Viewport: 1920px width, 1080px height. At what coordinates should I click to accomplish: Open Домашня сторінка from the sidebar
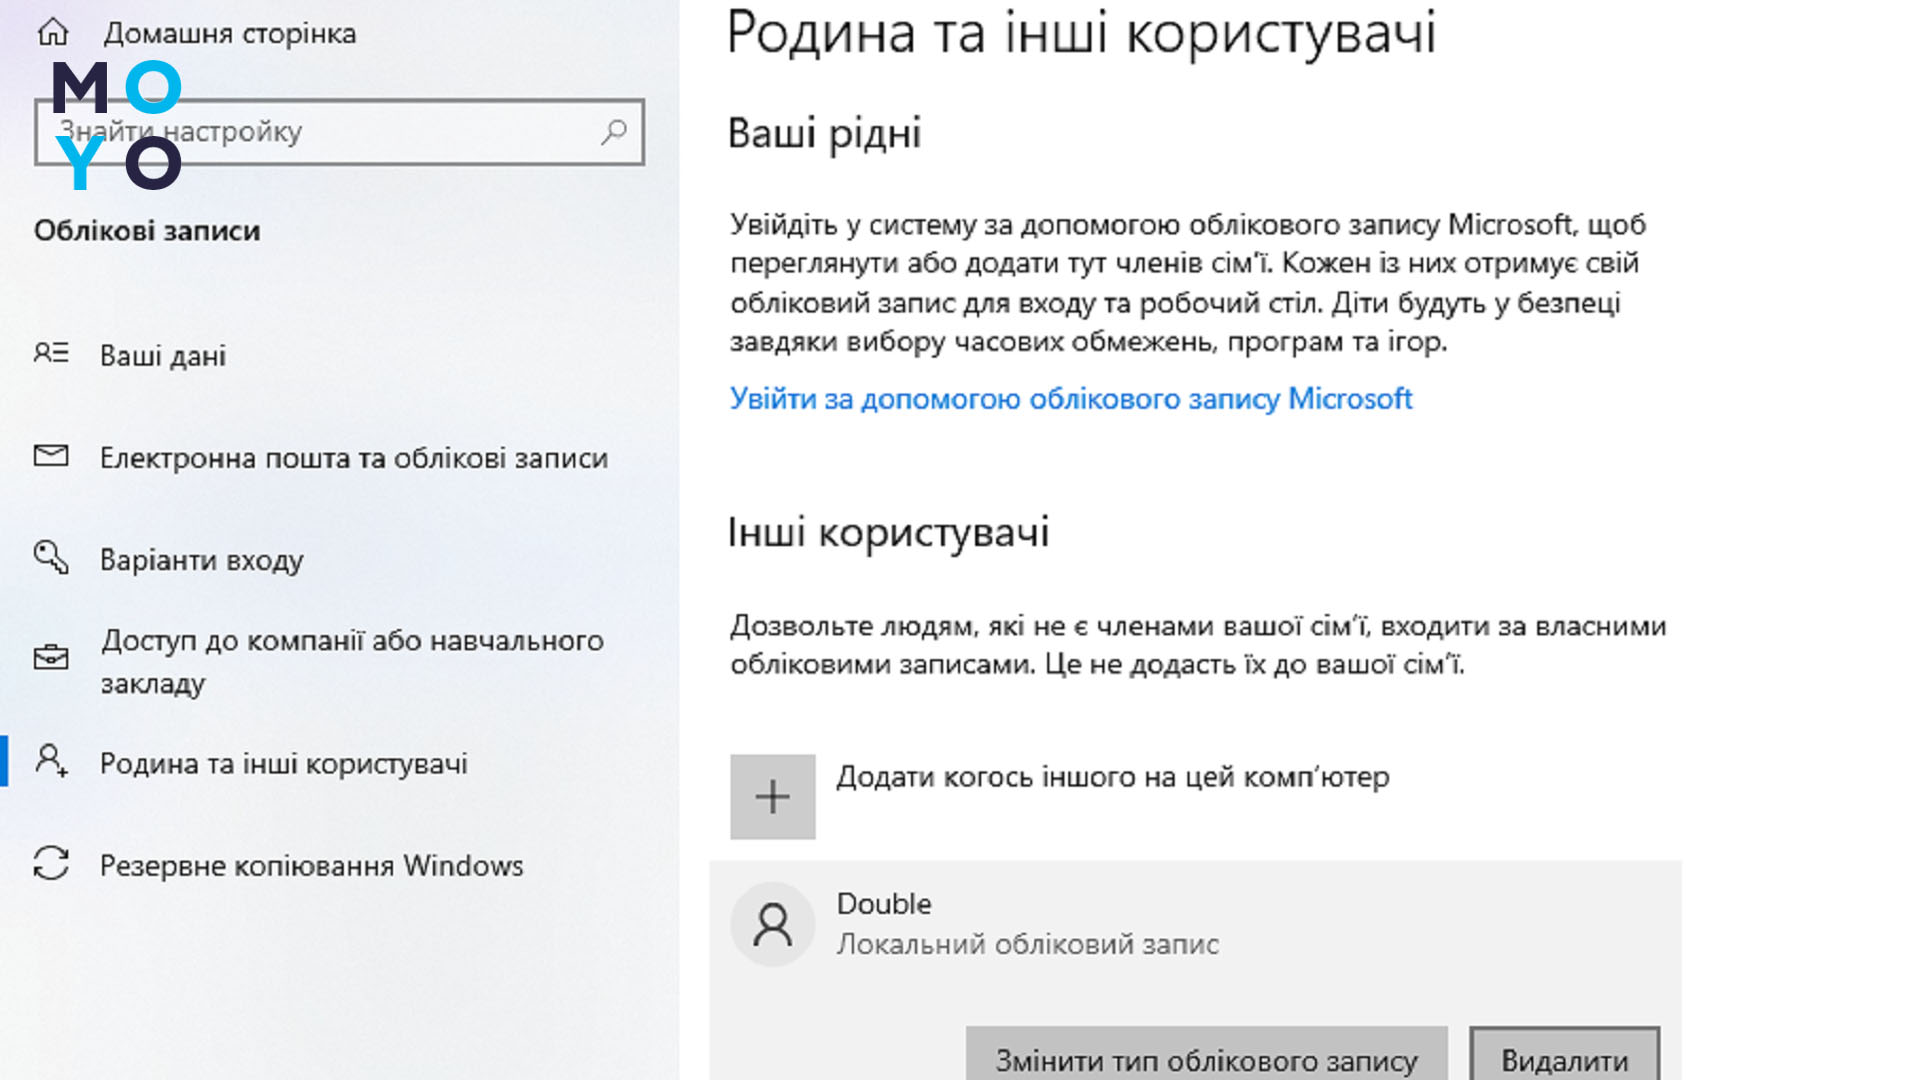pyautogui.click(x=231, y=32)
